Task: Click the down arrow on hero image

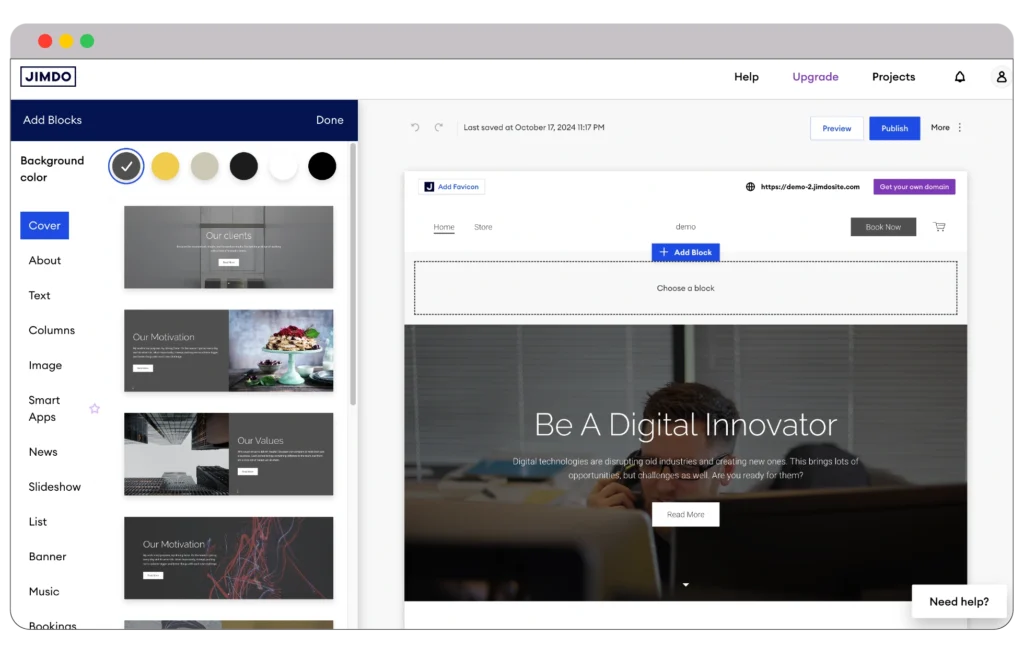Action: tap(686, 585)
